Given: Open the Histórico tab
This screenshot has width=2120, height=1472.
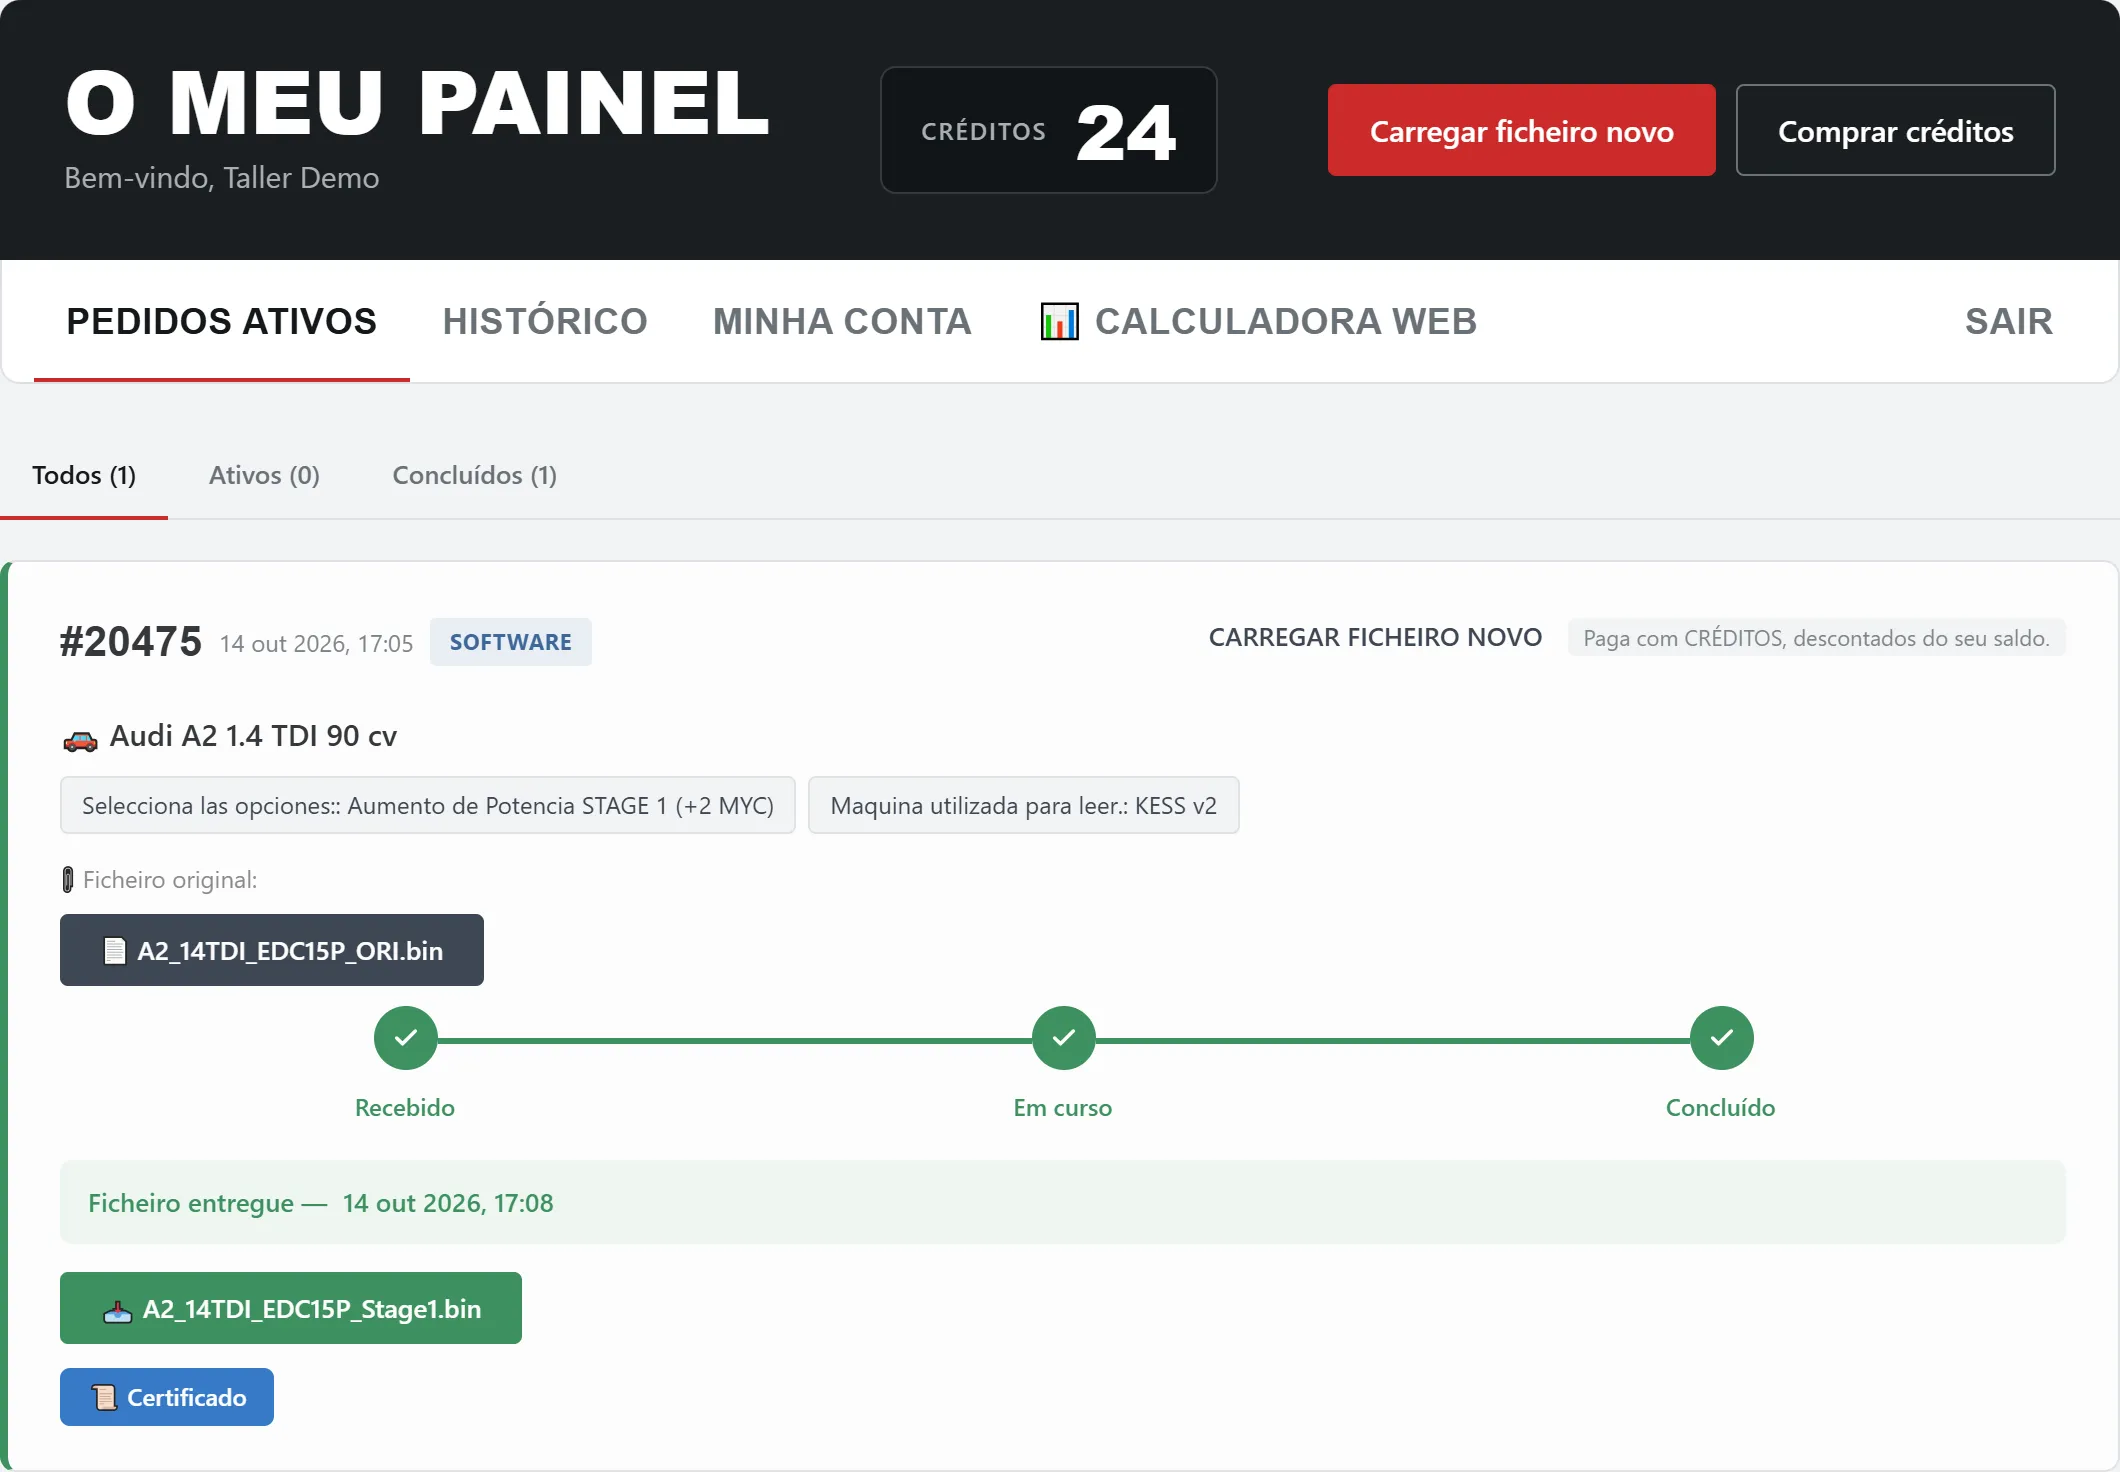Looking at the screenshot, I should (x=545, y=321).
